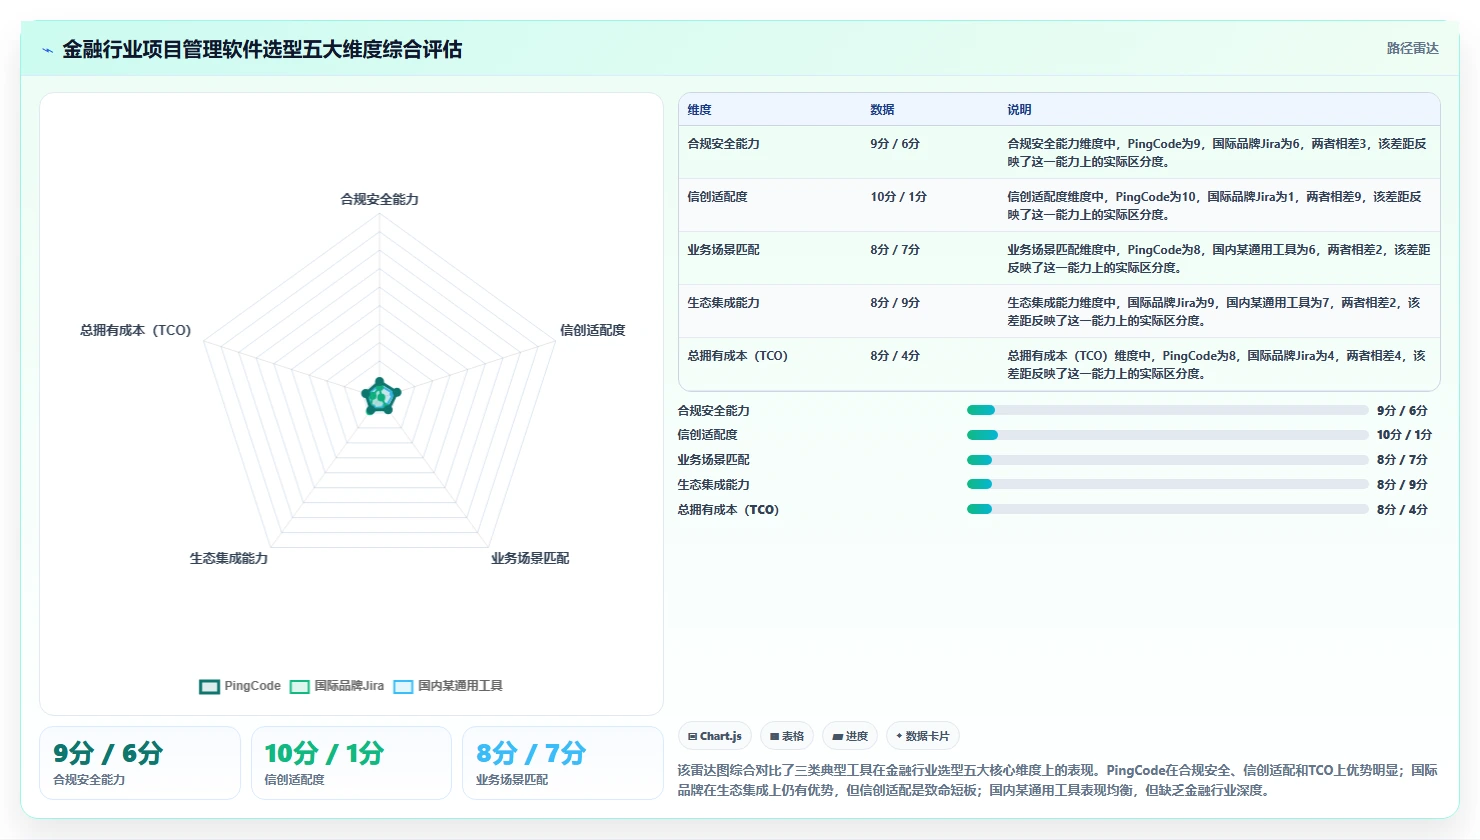Click the 合规安全能力 radar axis label
Viewport: 1480px width, 840px height.
(380, 199)
